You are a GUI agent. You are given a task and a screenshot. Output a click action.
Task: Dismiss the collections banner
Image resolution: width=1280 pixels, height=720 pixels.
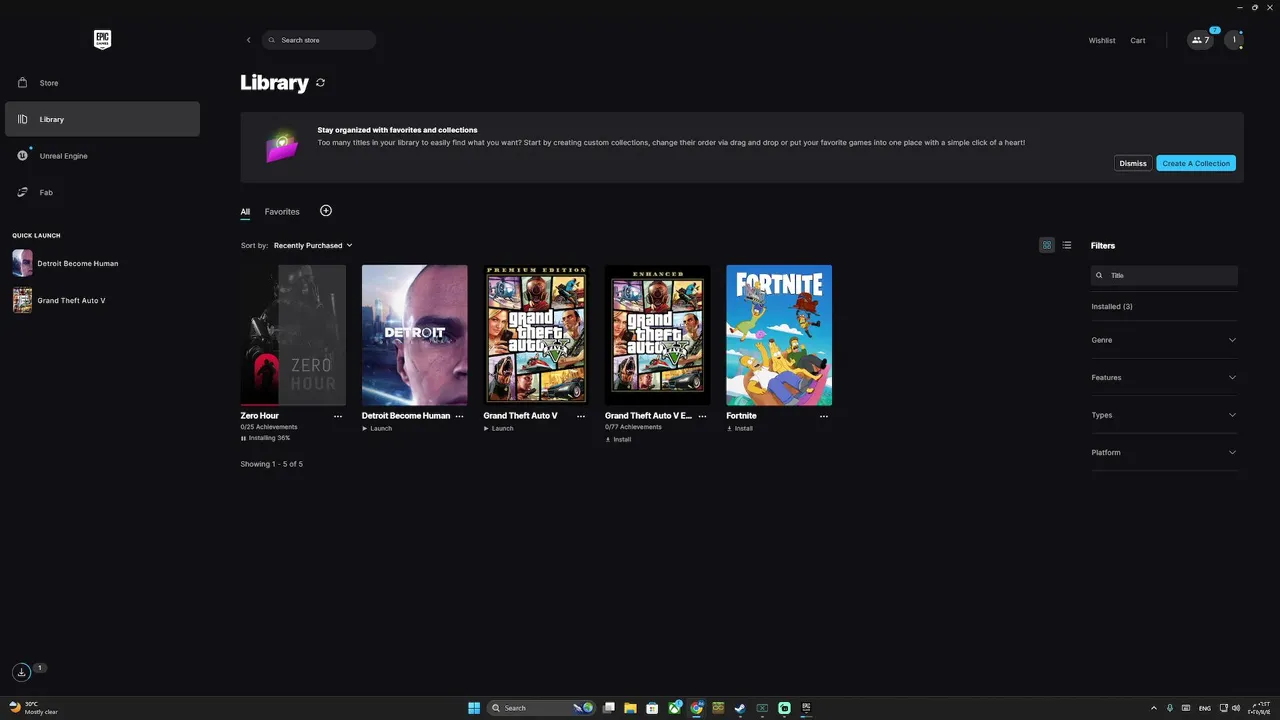point(1133,163)
